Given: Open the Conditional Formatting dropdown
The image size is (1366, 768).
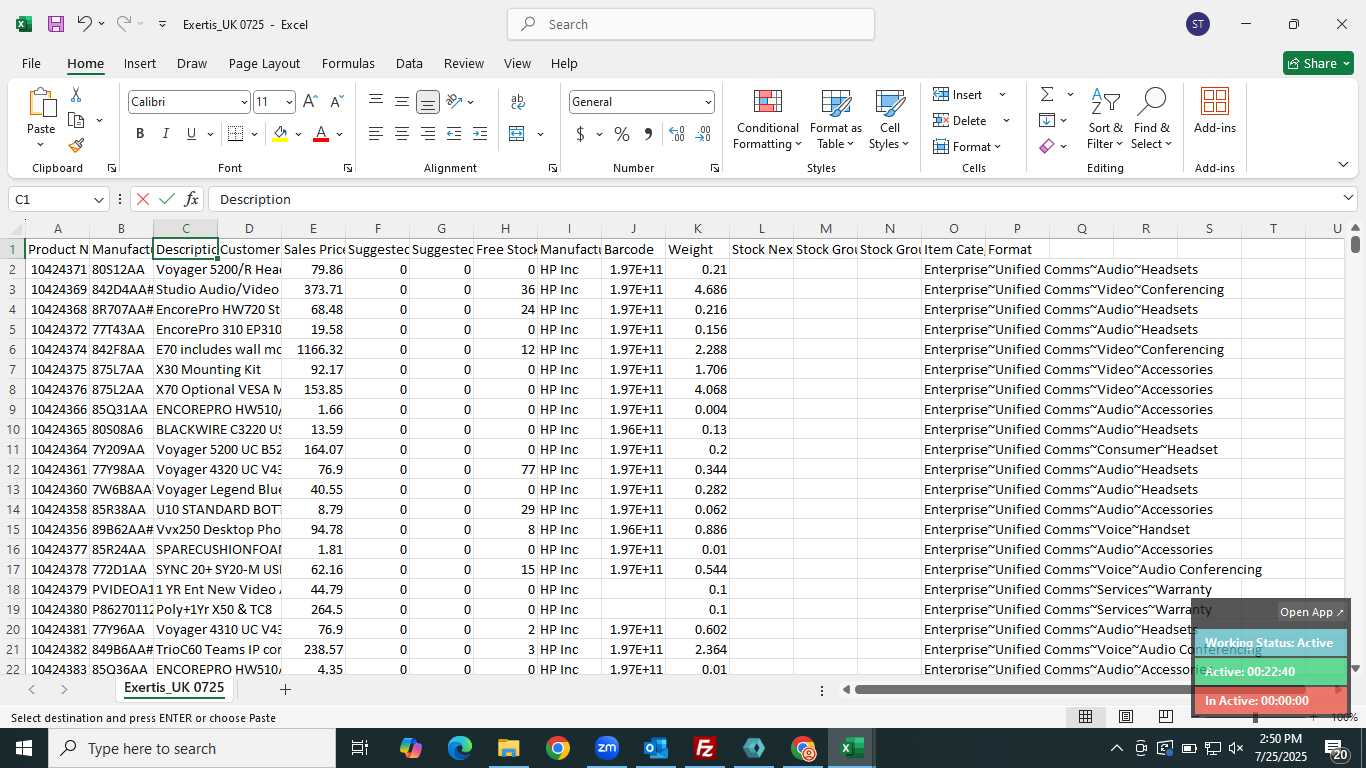Looking at the screenshot, I should [x=768, y=118].
